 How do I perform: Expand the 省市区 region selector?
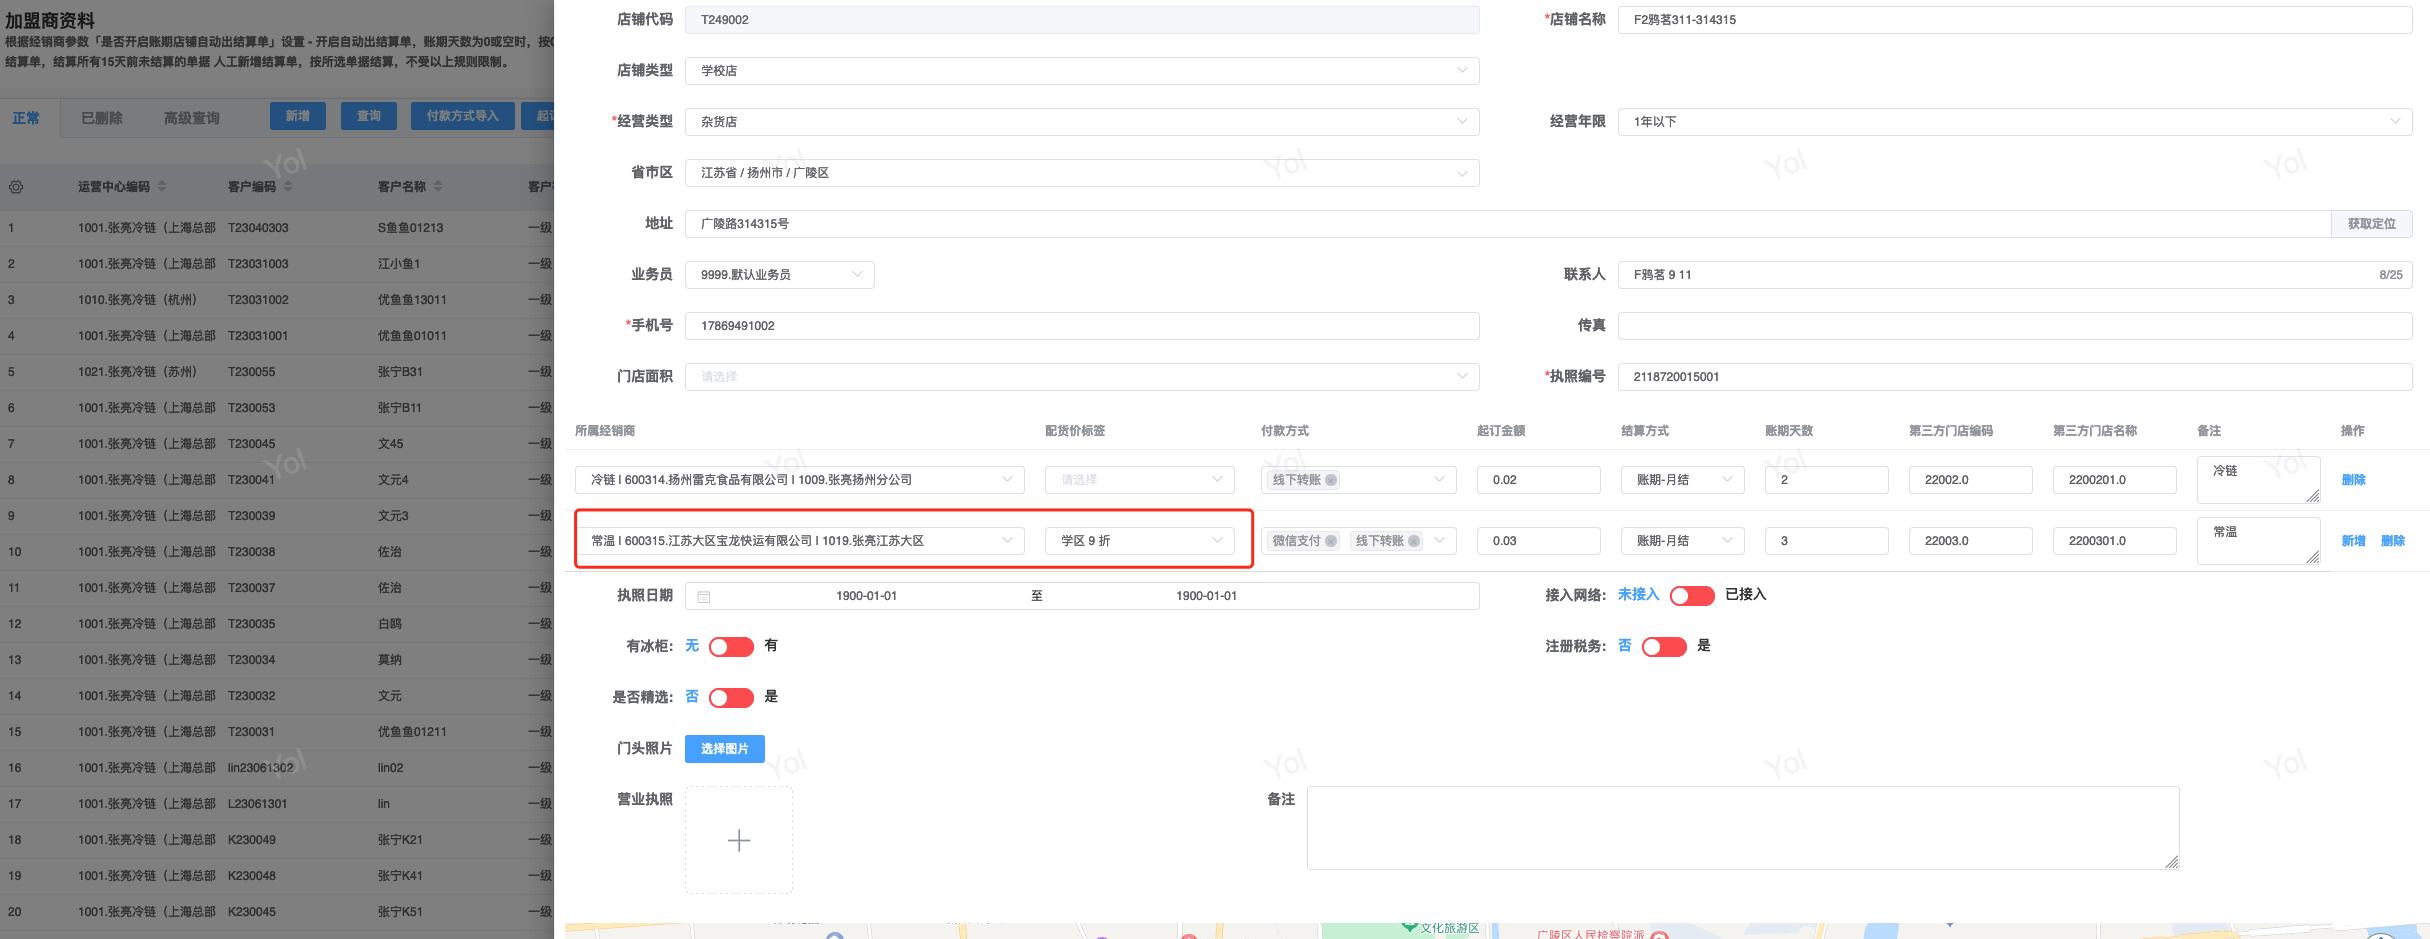click(x=1082, y=173)
